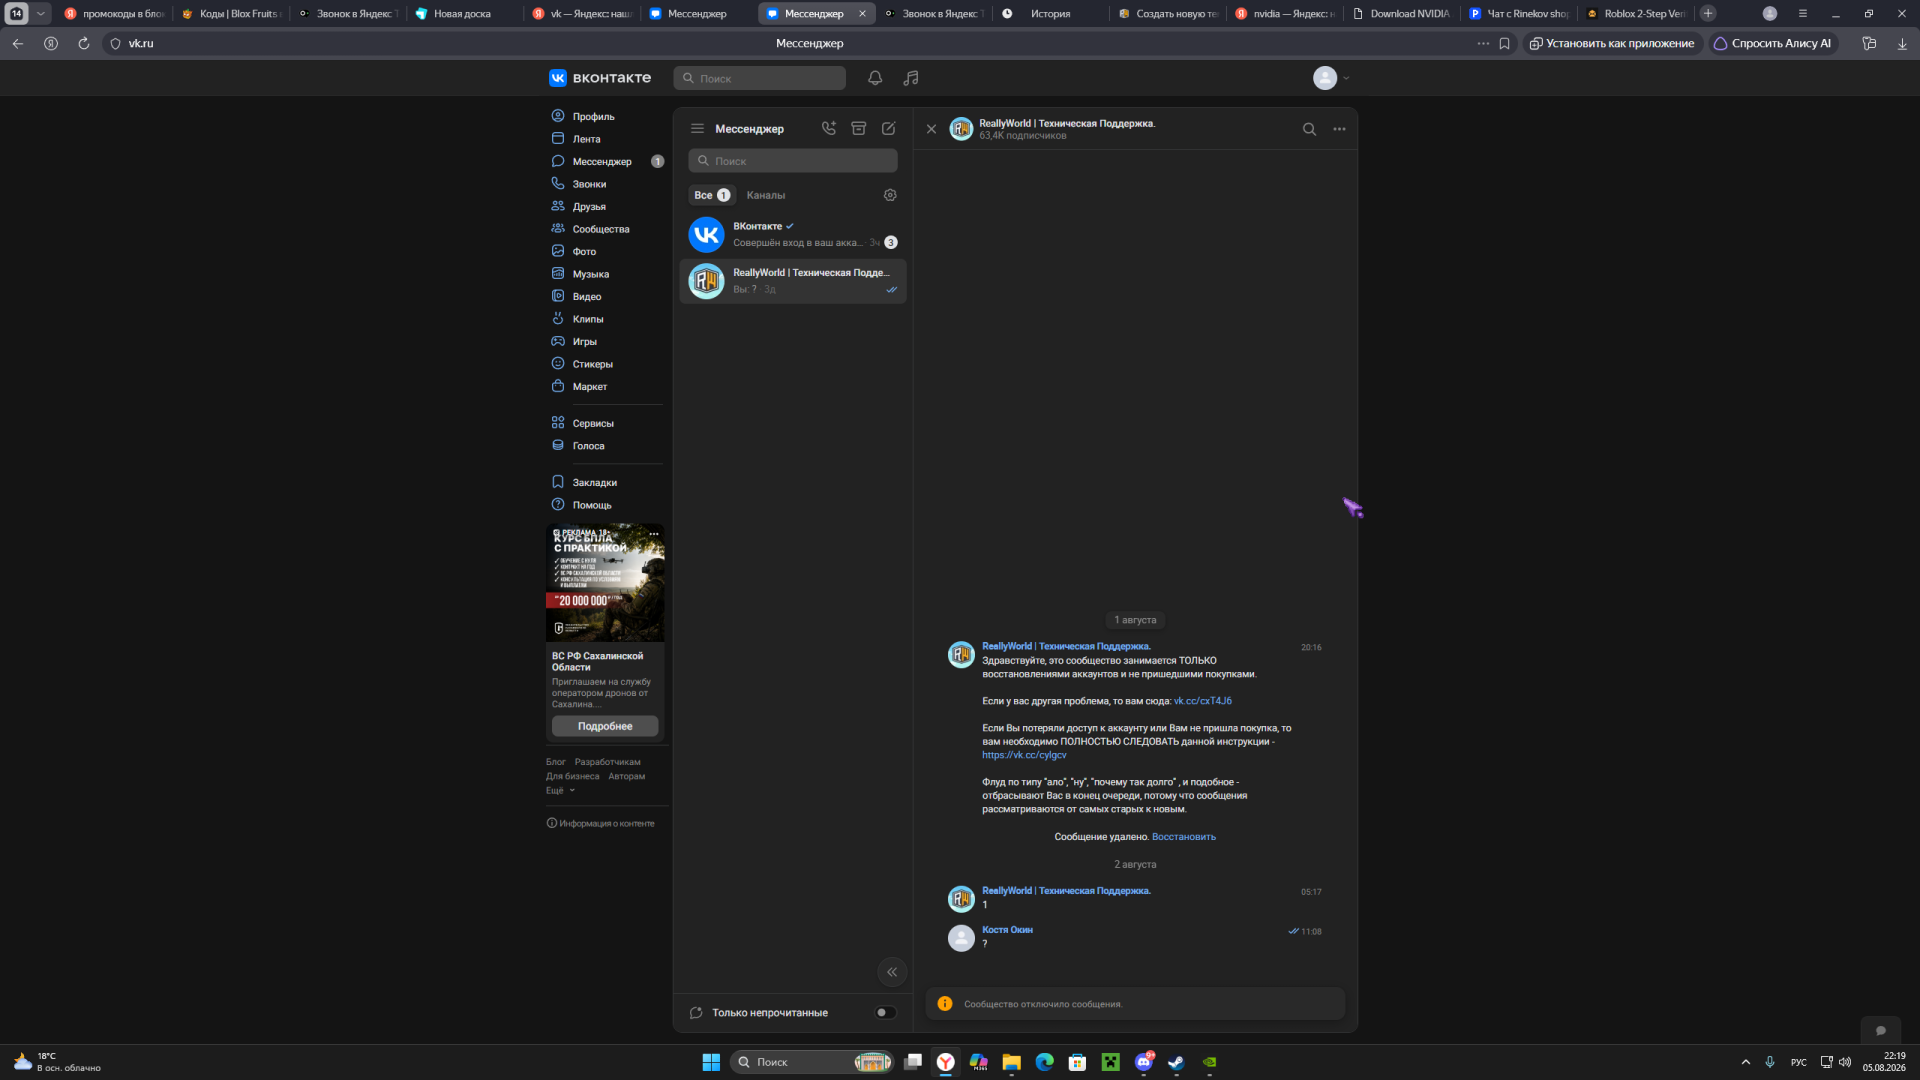Close the open ReallyWorld chat
The image size is (1920, 1080).
pos(931,129)
